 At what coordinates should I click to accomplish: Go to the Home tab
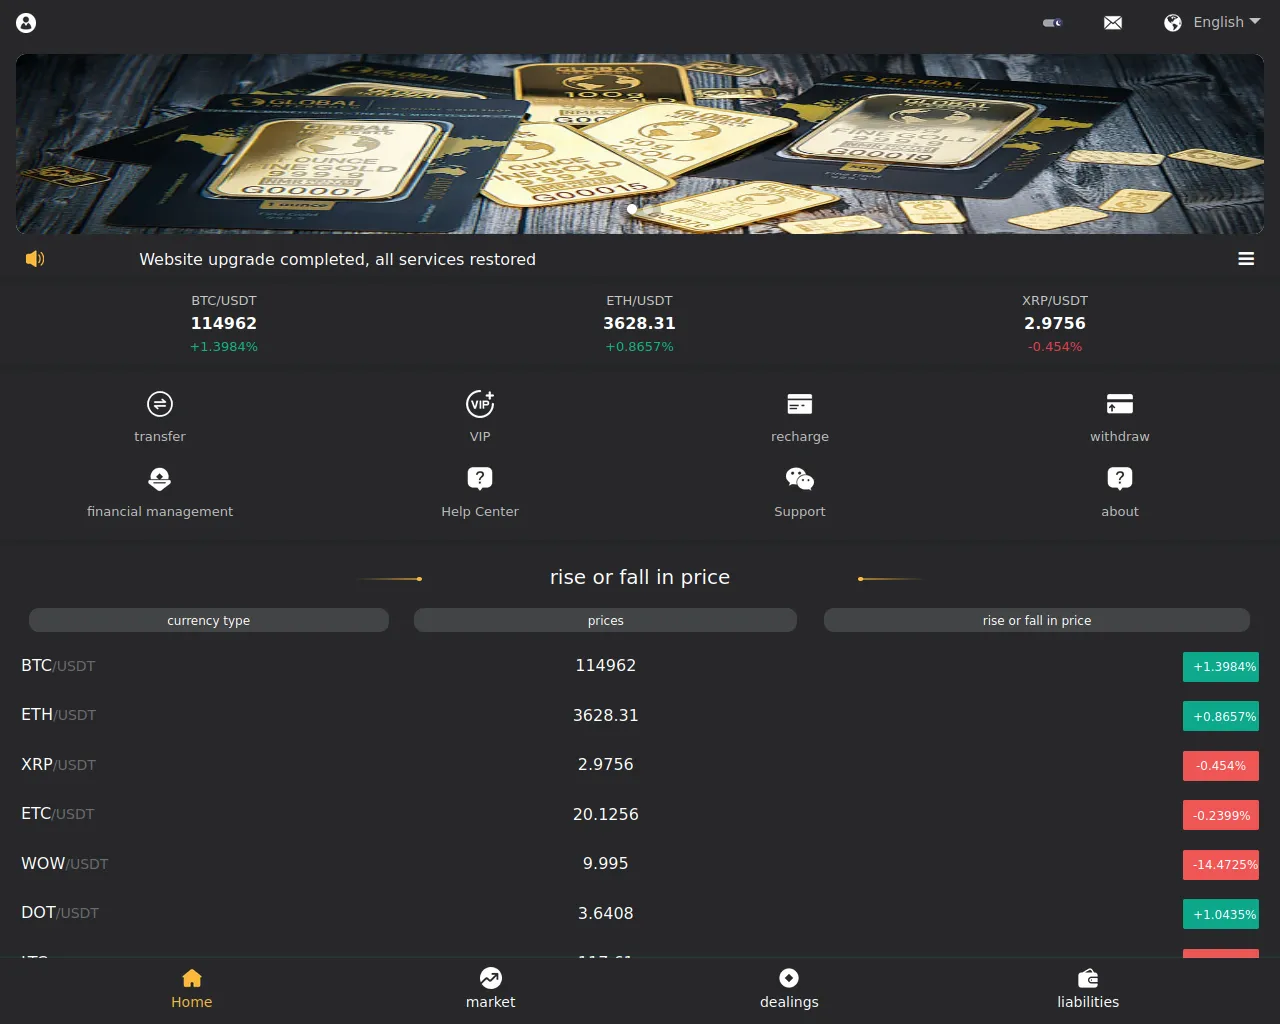point(192,990)
